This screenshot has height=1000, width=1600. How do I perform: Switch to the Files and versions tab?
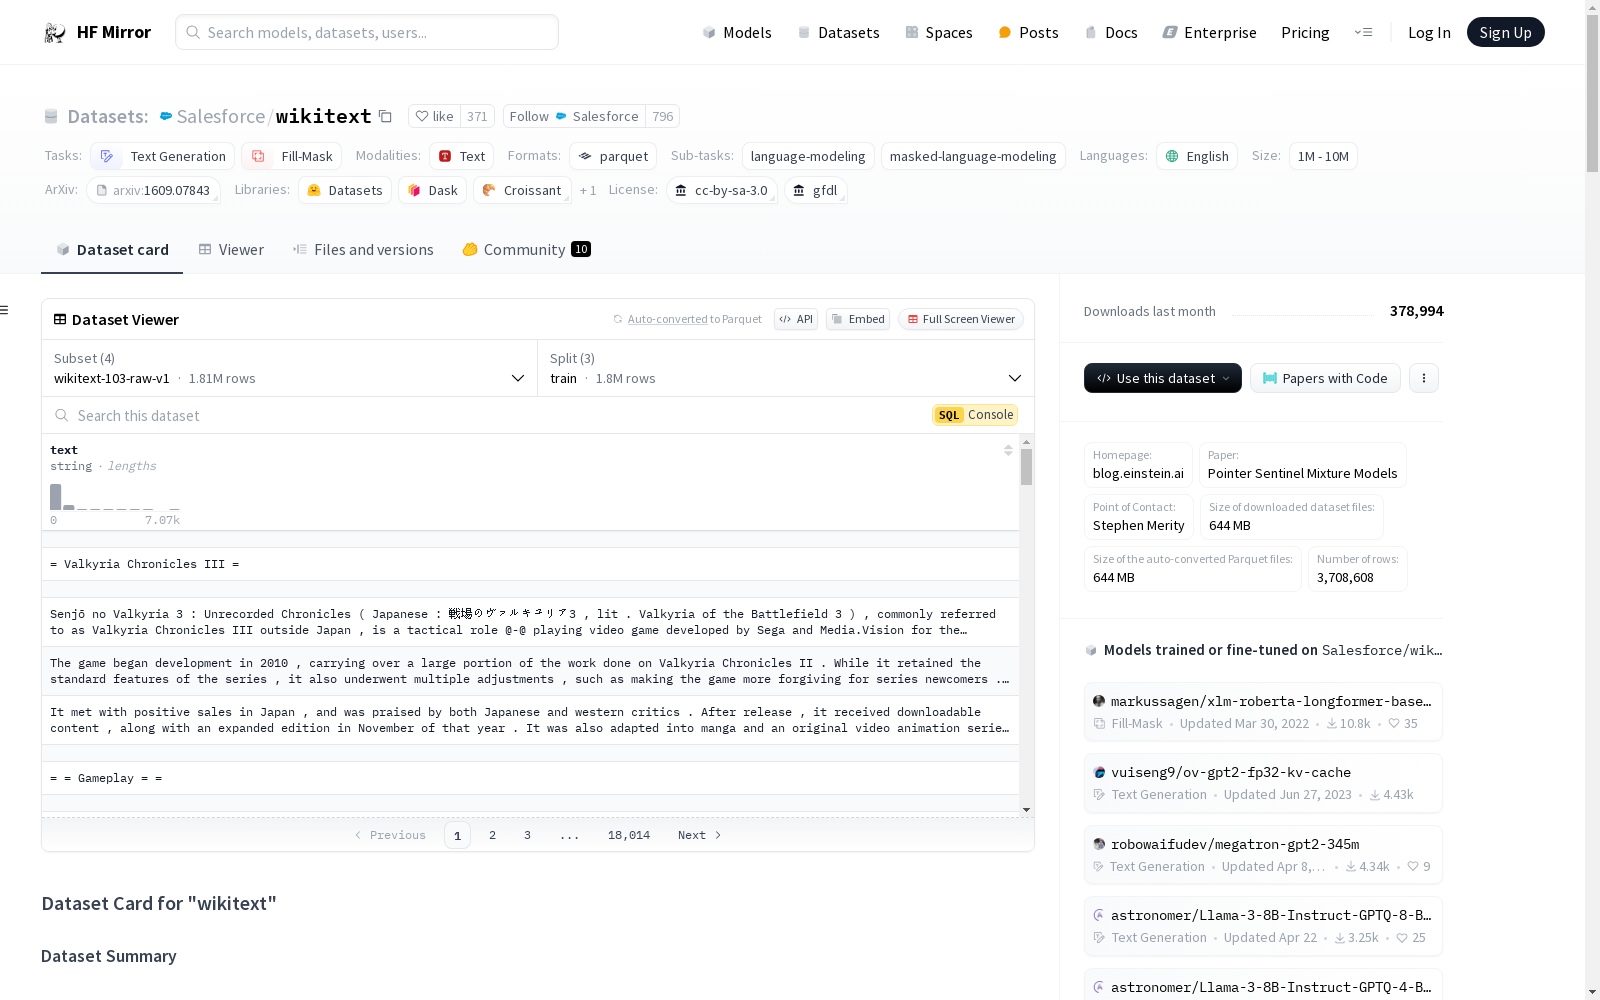(x=363, y=250)
